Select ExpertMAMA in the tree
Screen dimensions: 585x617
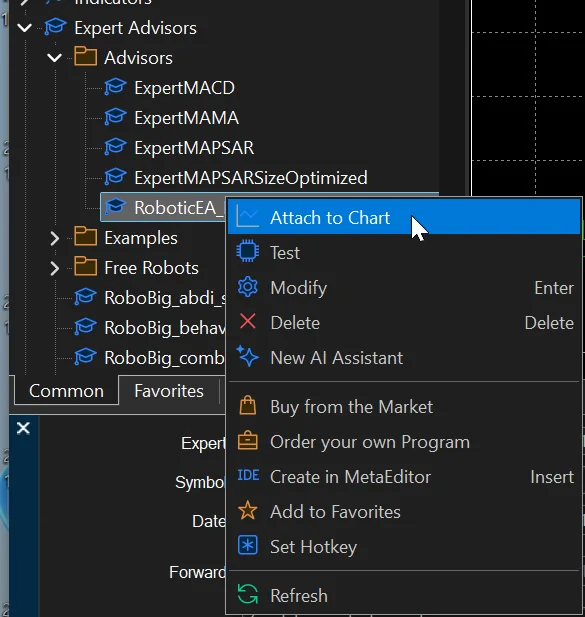(x=186, y=118)
